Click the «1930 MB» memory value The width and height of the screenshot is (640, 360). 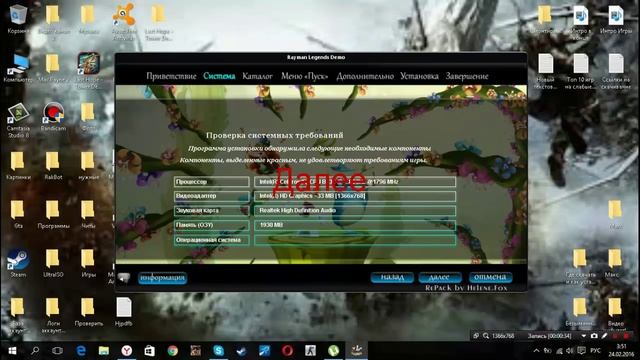355,225
